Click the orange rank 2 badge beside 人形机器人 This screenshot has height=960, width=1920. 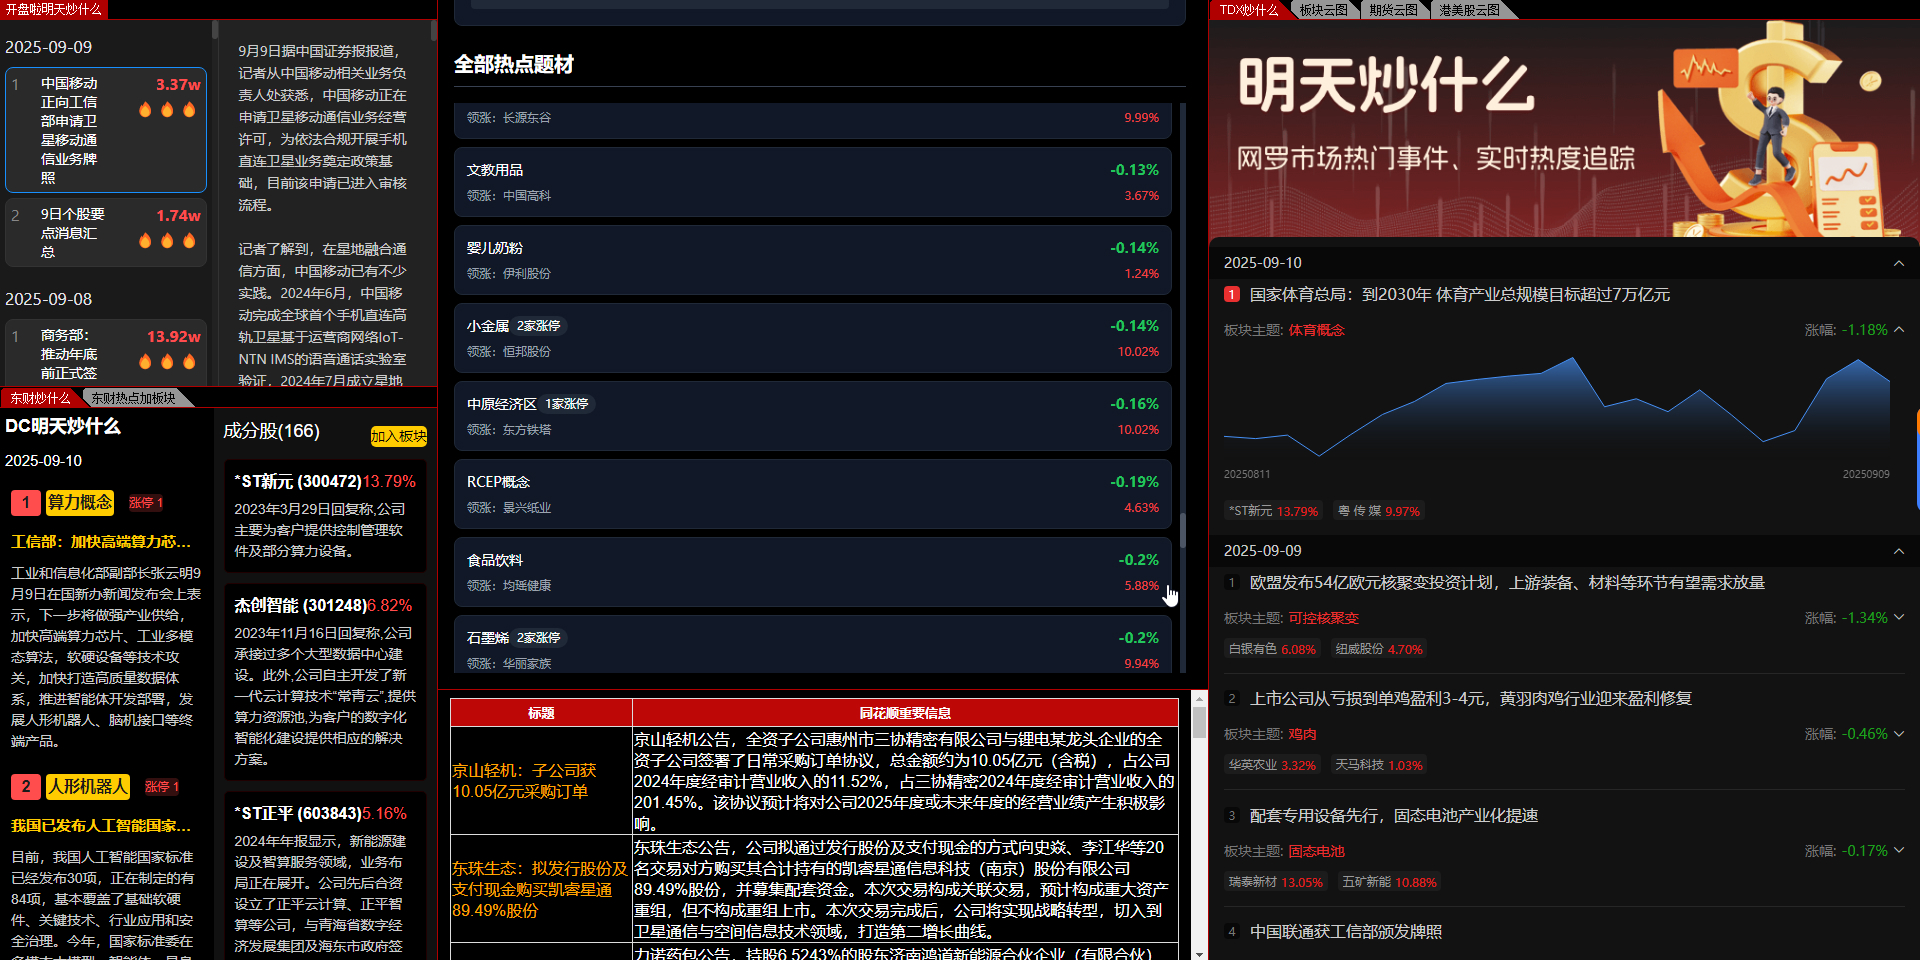pos(26,786)
